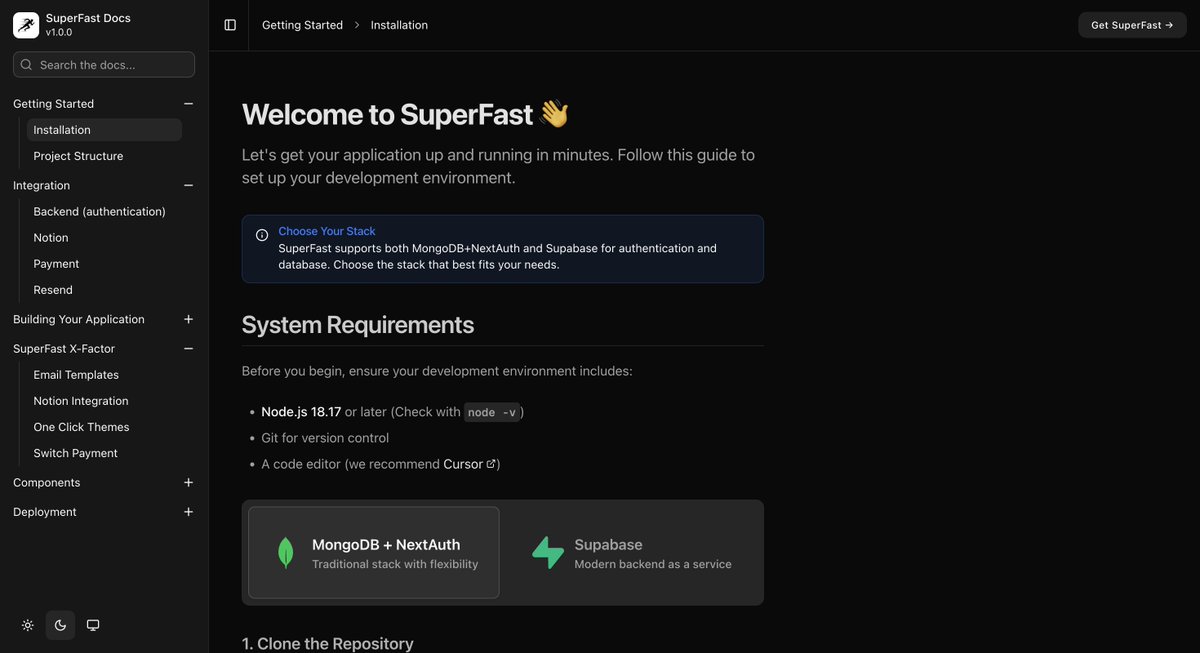
Task: Expand the Components section
Action: point(188,482)
